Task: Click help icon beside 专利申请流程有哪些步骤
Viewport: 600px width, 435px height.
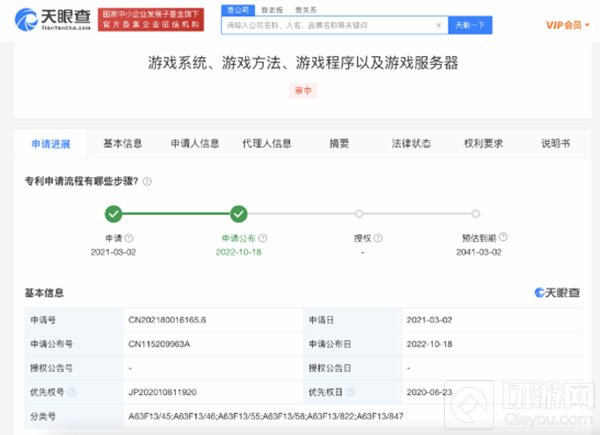Action: point(148,181)
